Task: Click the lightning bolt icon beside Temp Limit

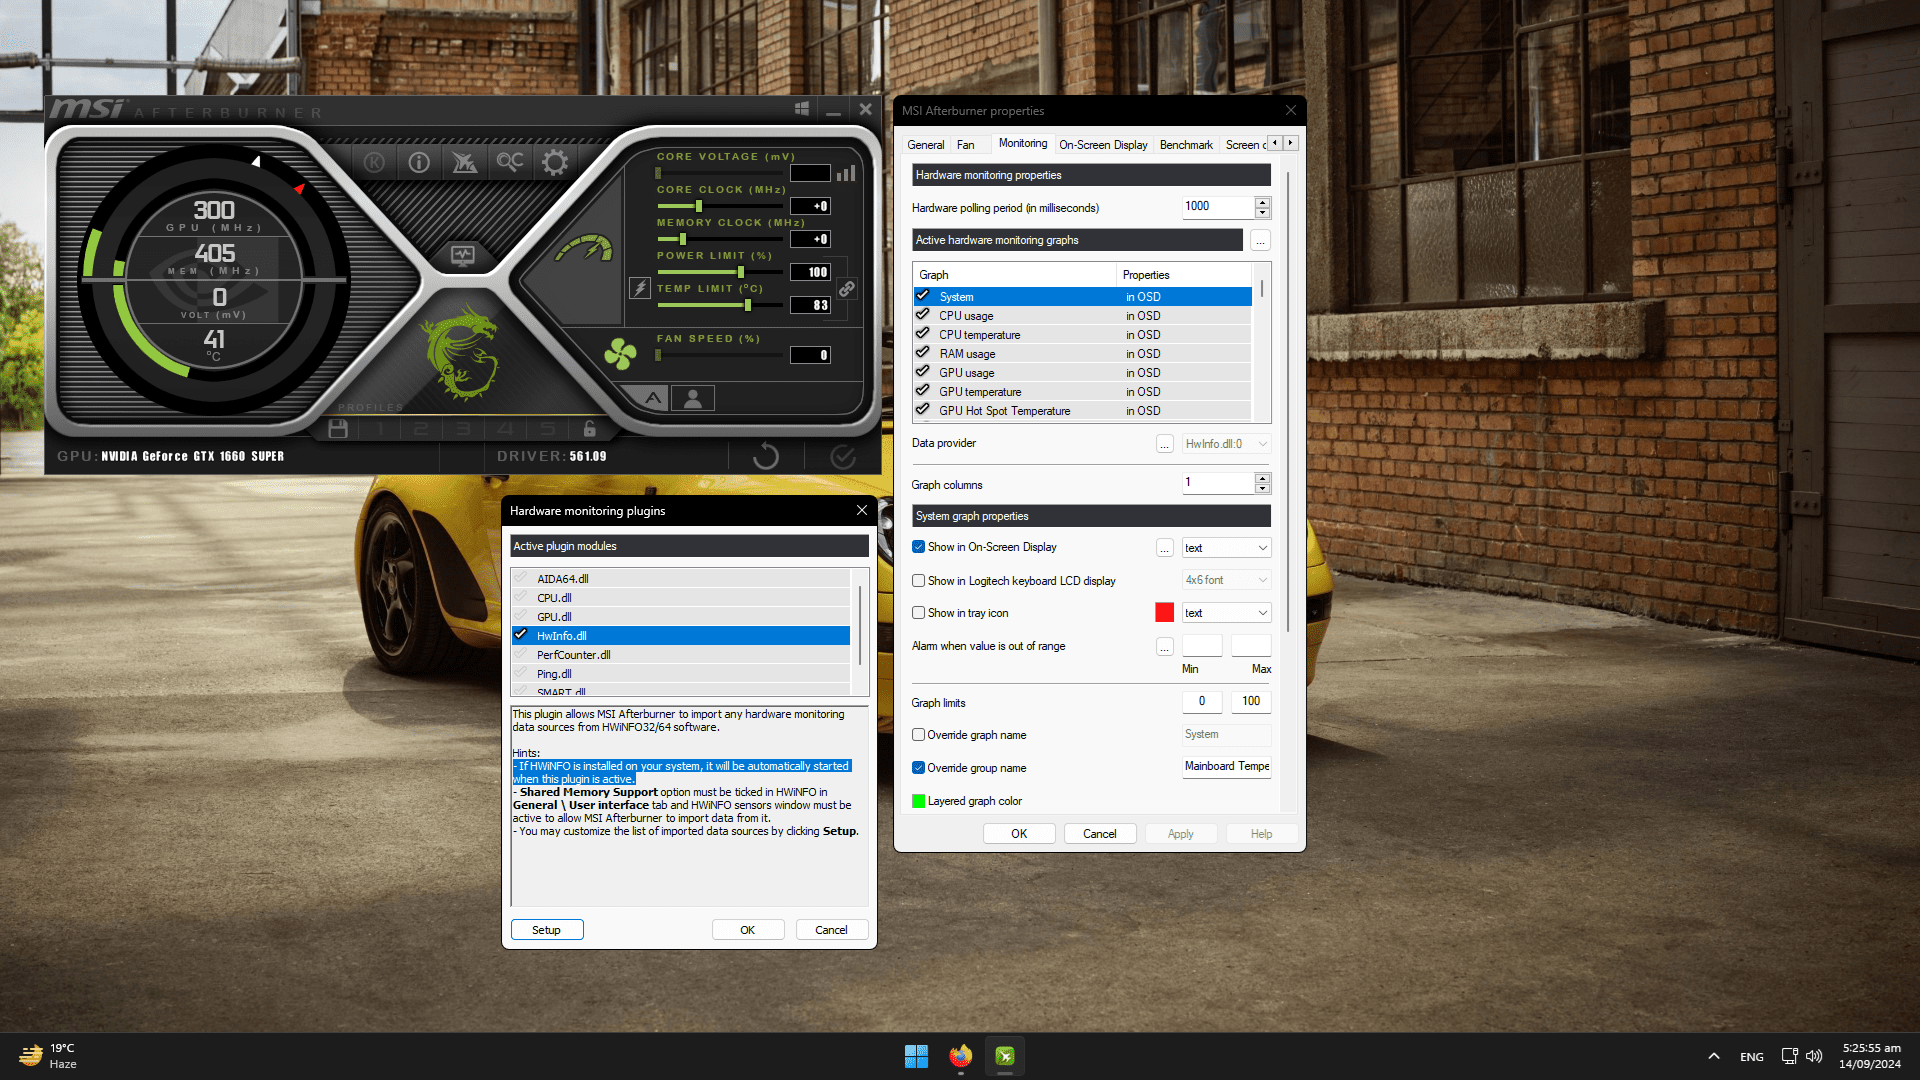Action: click(640, 289)
